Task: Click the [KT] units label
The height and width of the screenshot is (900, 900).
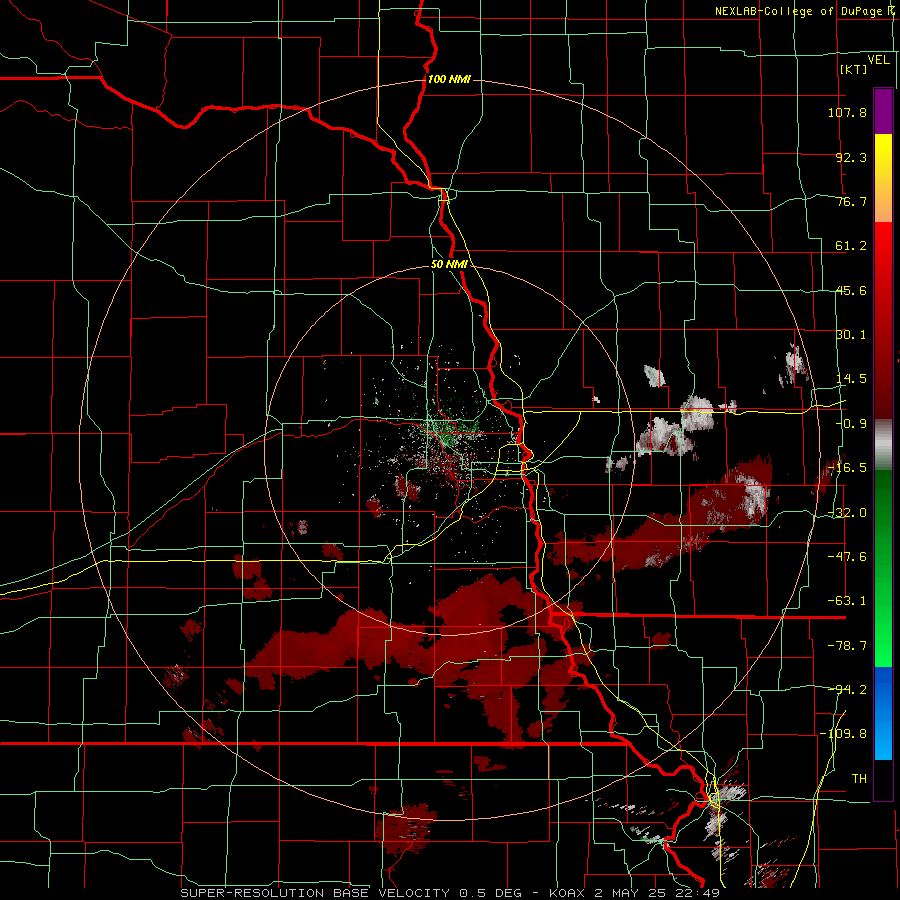Action: point(854,69)
